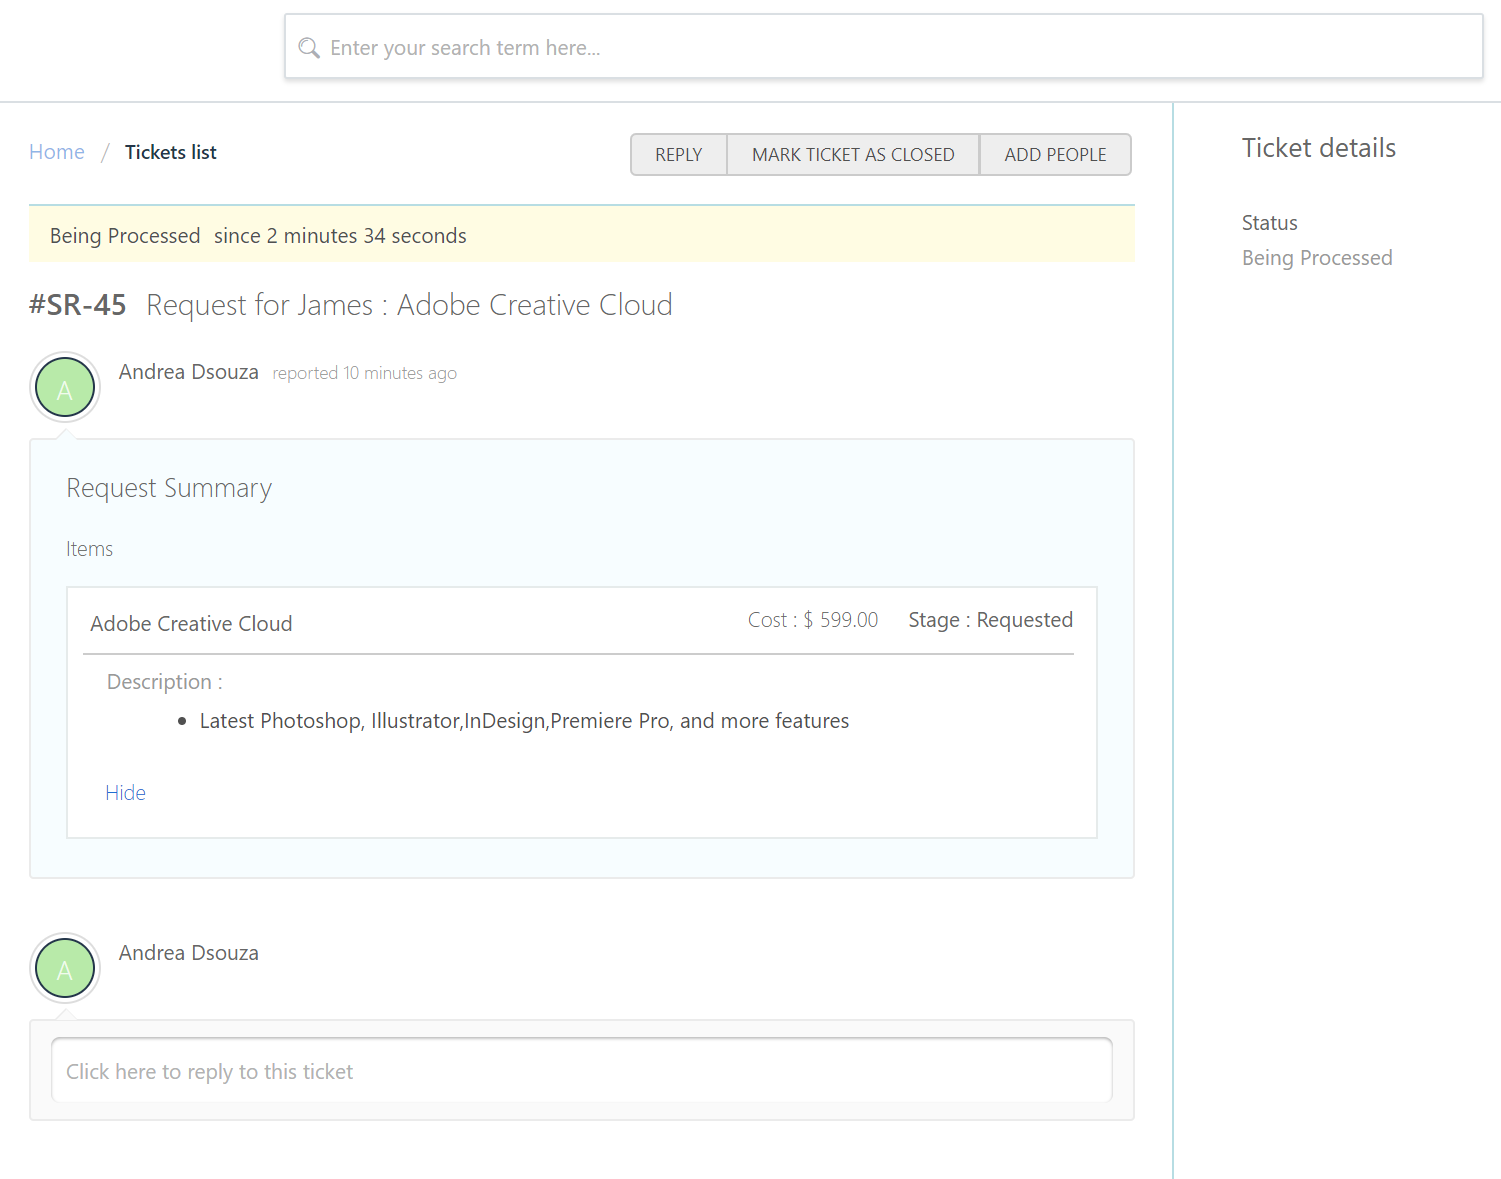Click the reply to this ticket field
Image resolution: width=1501 pixels, height=1179 pixels.
pyautogui.click(x=582, y=1070)
